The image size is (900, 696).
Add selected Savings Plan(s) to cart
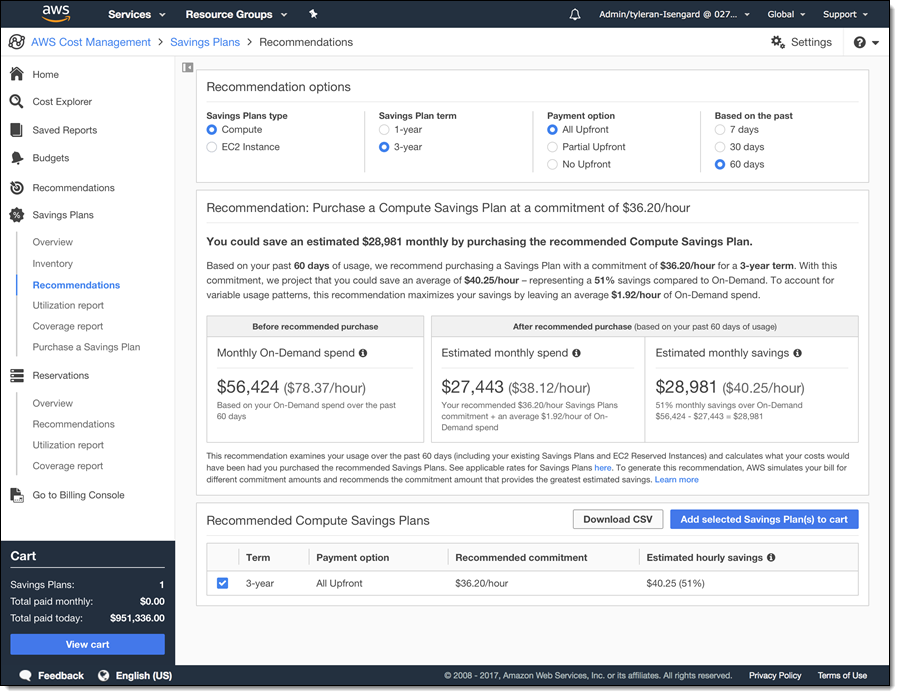click(764, 519)
